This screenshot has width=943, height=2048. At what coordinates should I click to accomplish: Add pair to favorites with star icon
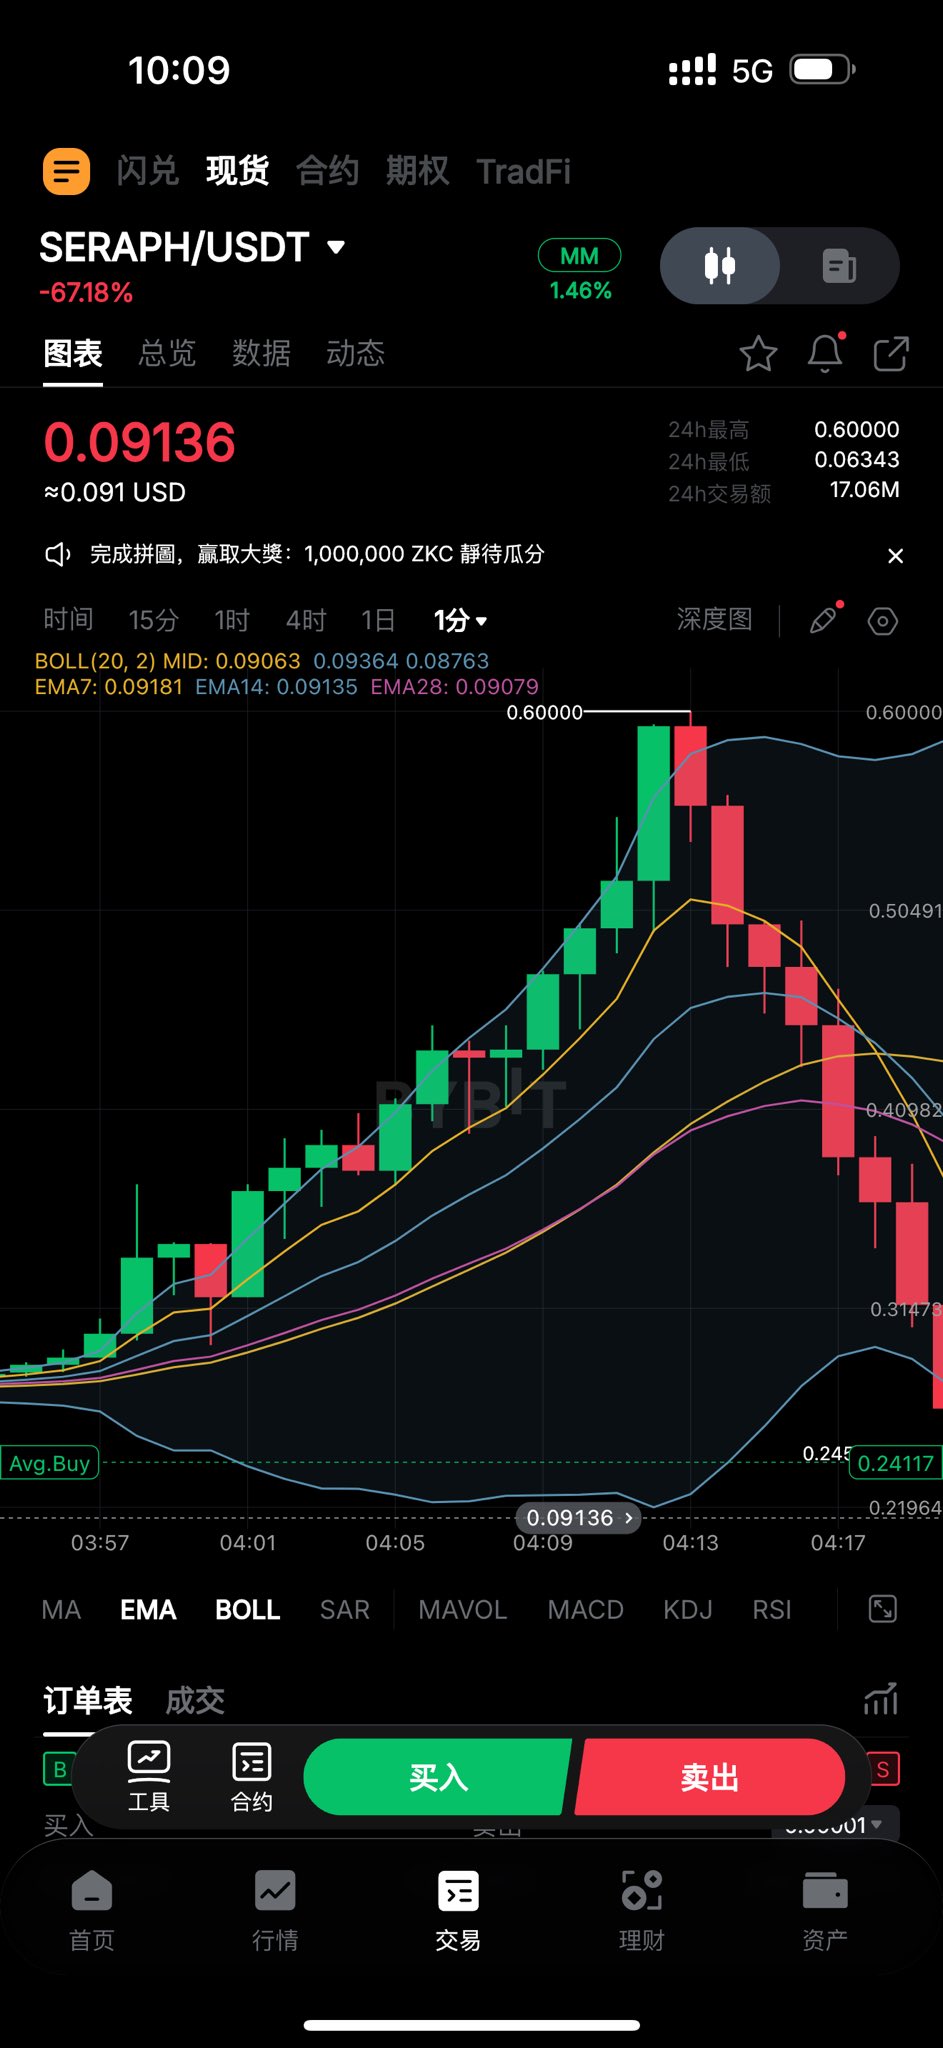pos(758,354)
